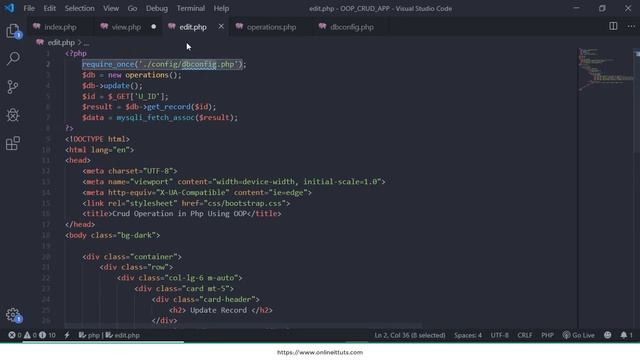
Task: Open the Debug menu
Action: point(157,8)
